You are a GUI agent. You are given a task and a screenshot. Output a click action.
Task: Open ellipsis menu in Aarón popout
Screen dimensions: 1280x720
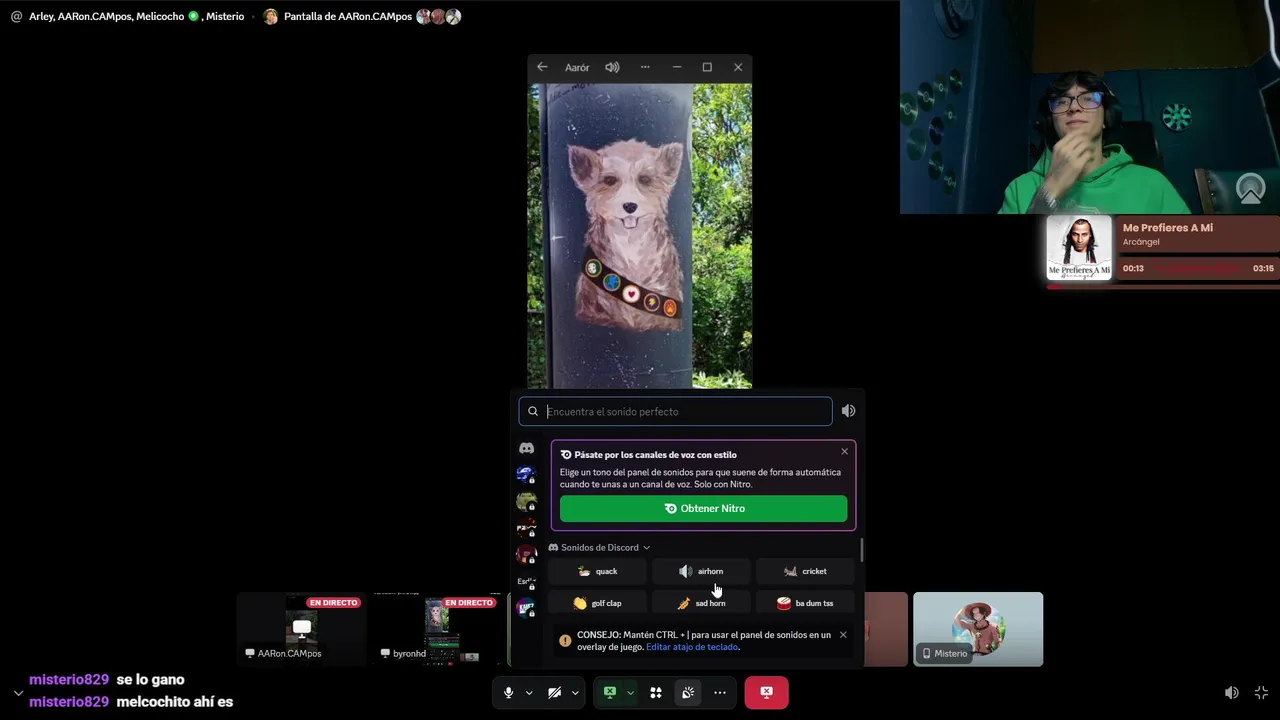645,67
